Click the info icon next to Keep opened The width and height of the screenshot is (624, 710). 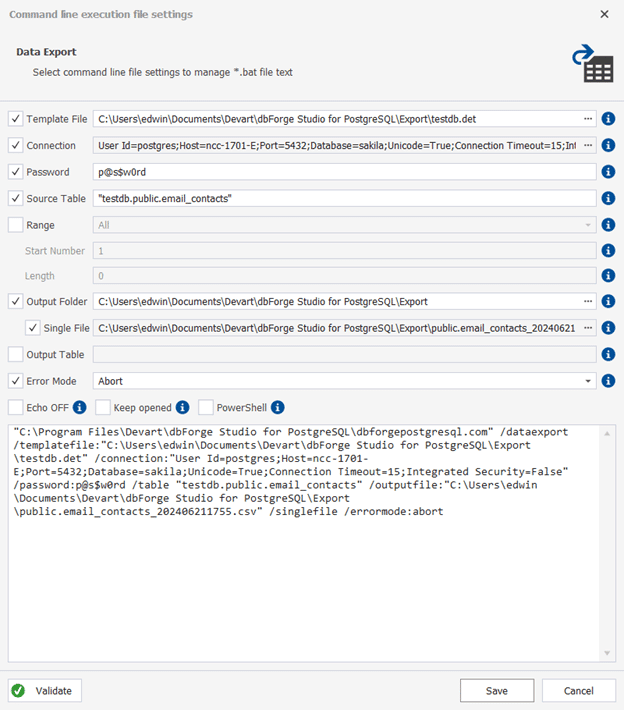pyautogui.click(x=182, y=407)
